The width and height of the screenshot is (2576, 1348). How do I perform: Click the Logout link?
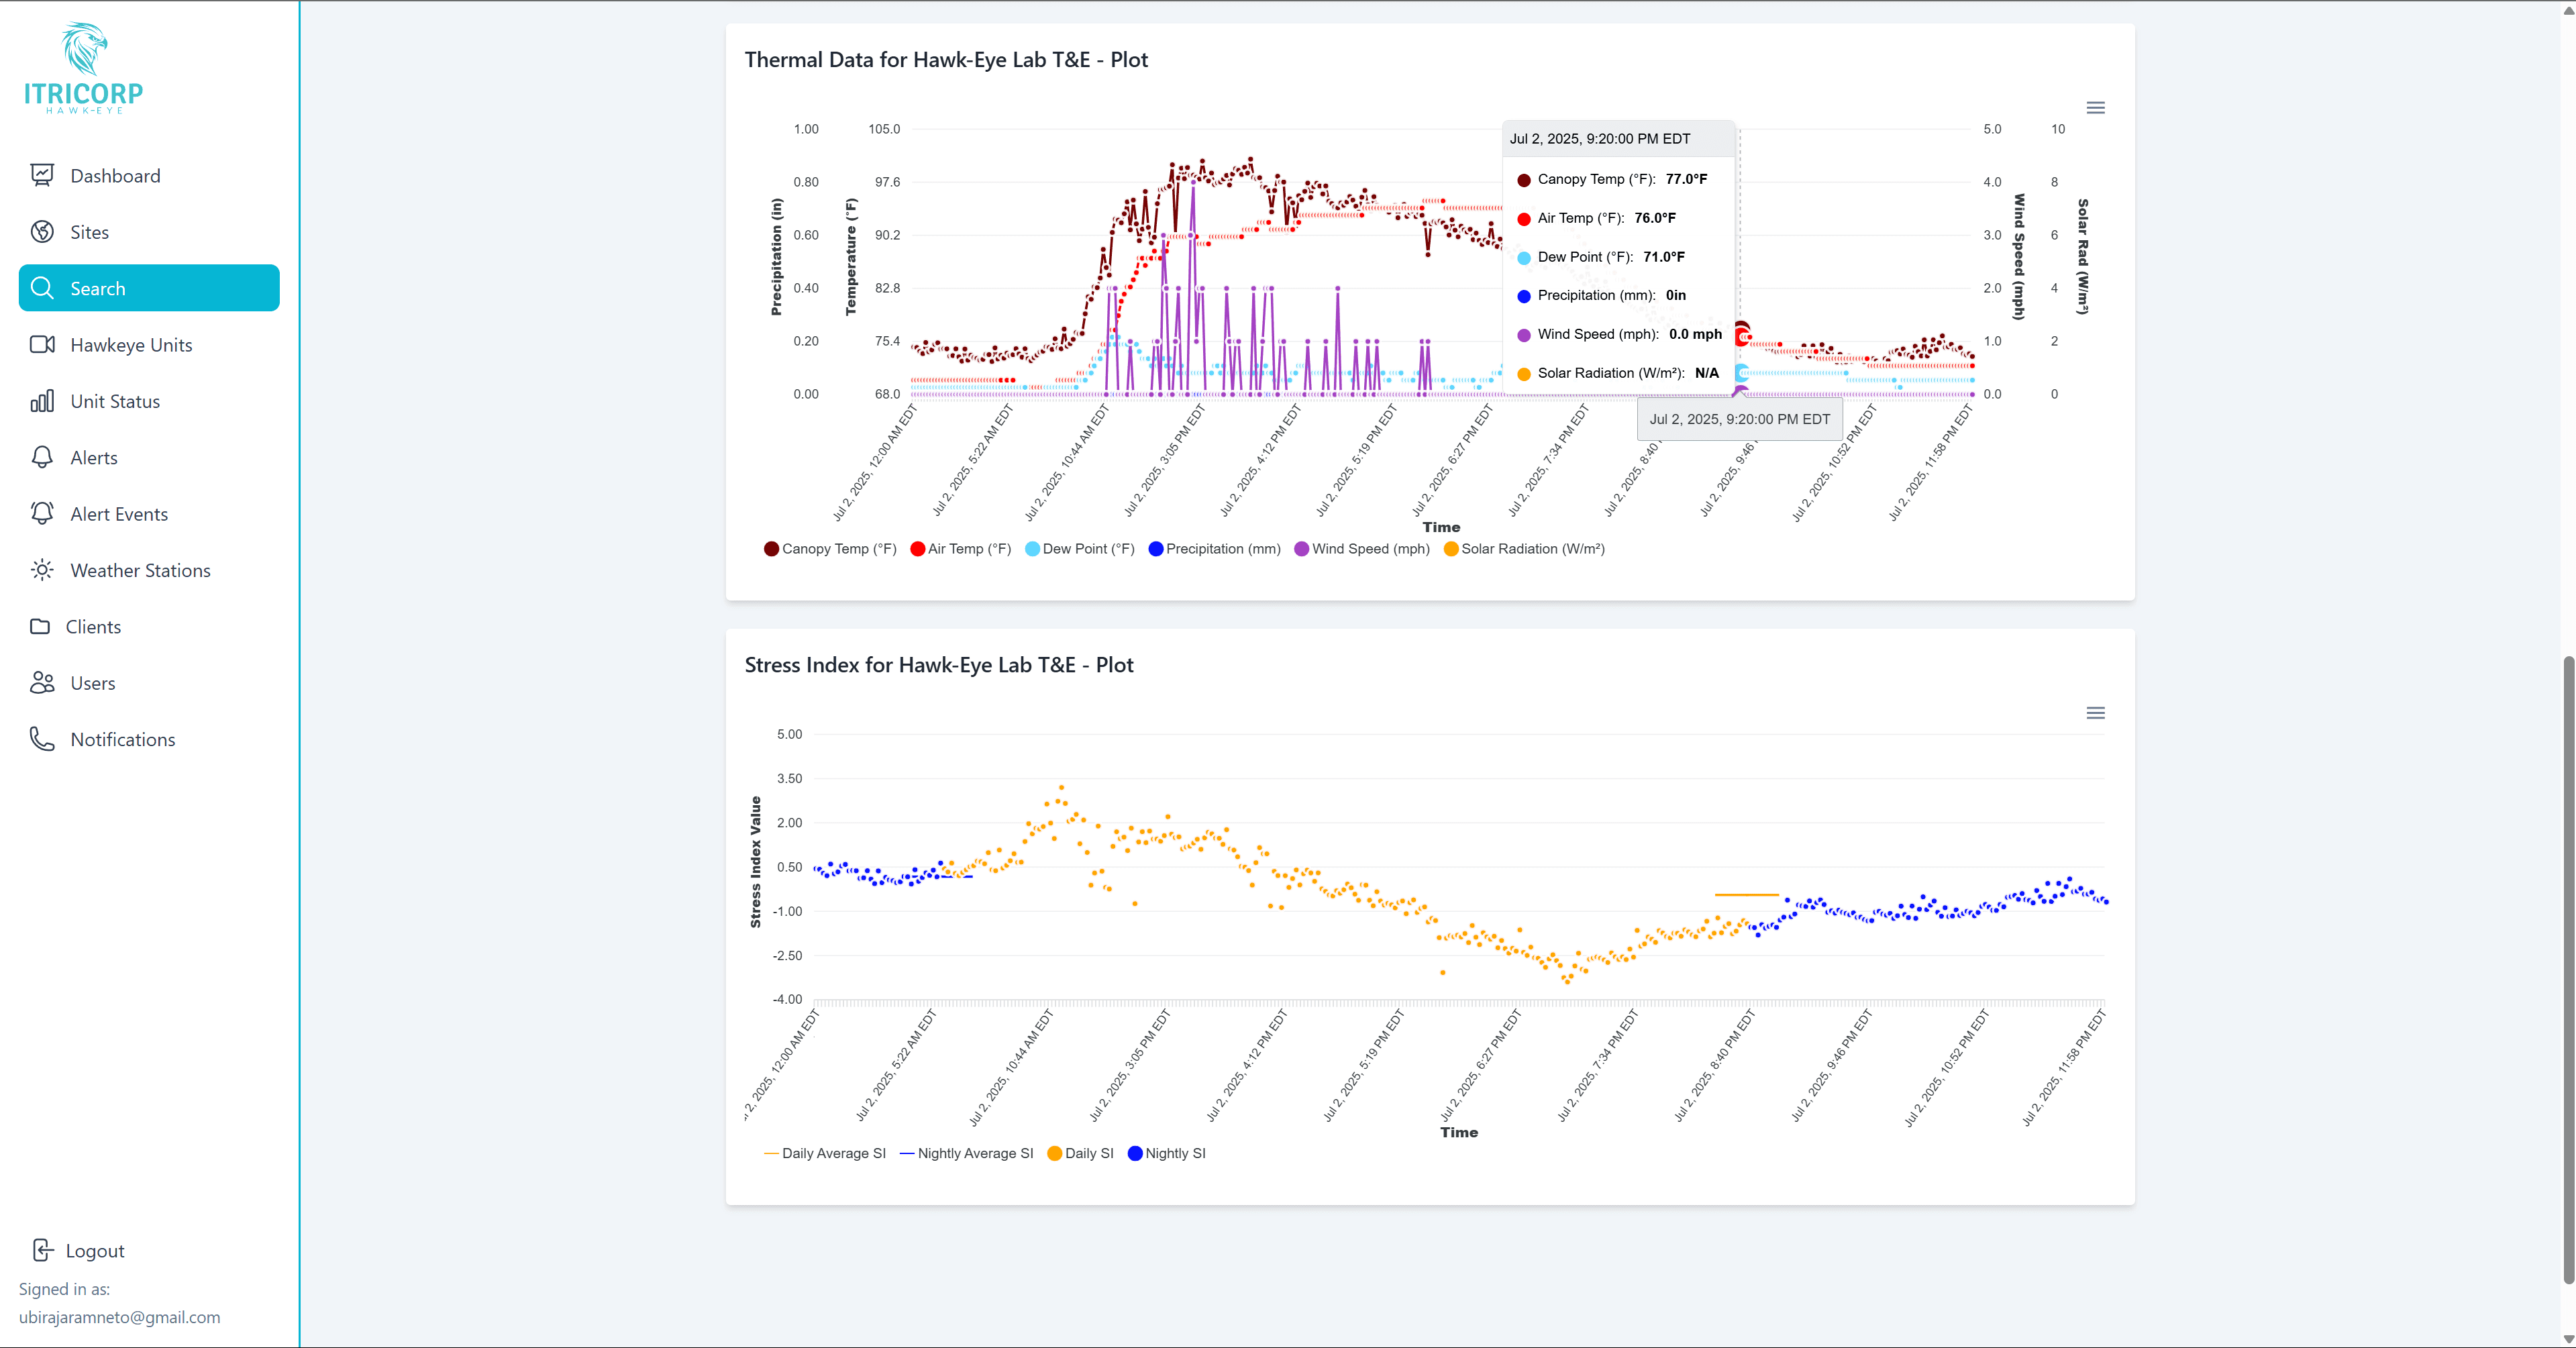click(x=94, y=1251)
